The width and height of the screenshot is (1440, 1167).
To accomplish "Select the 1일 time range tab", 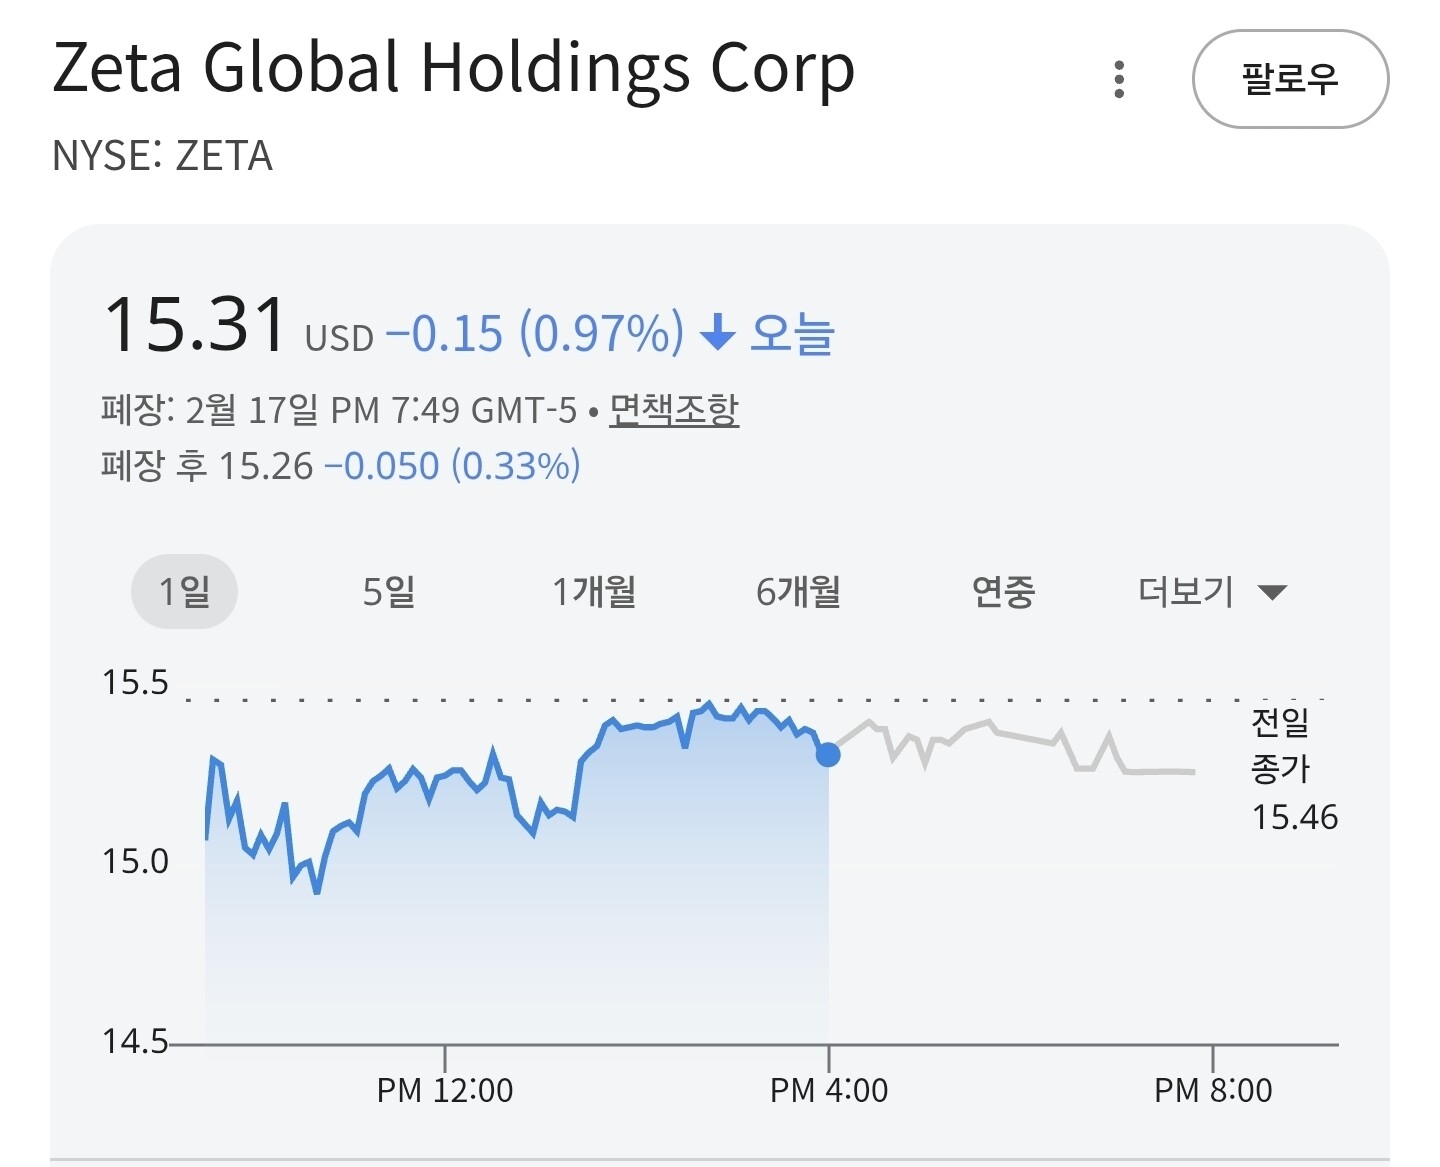I will [185, 592].
